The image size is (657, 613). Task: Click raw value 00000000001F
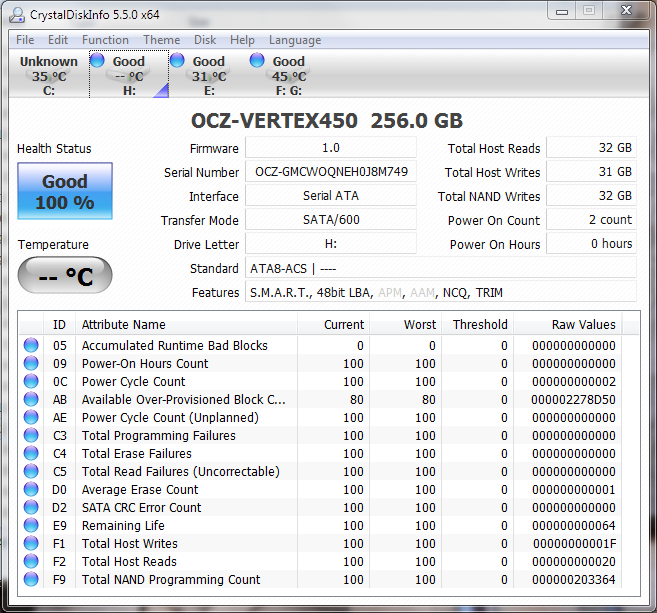tap(574, 543)
